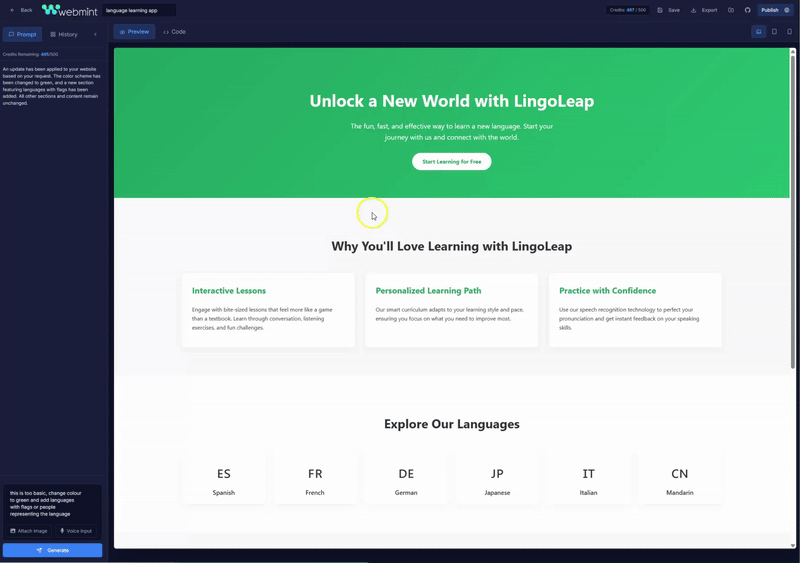This screenshot has height=563, width=800.
Task: Switch to desktop preview mode
Action: pos(758,32)
